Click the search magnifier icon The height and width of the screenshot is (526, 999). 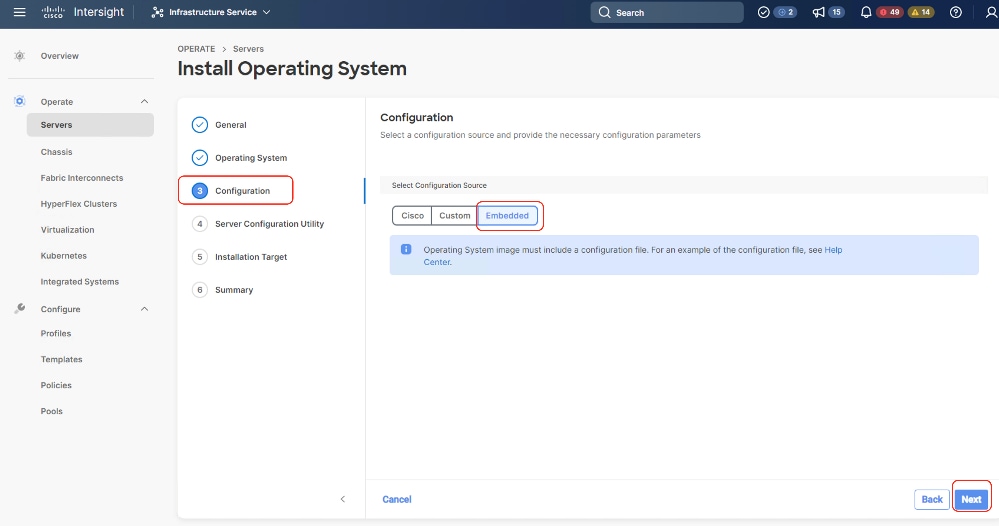605,12
